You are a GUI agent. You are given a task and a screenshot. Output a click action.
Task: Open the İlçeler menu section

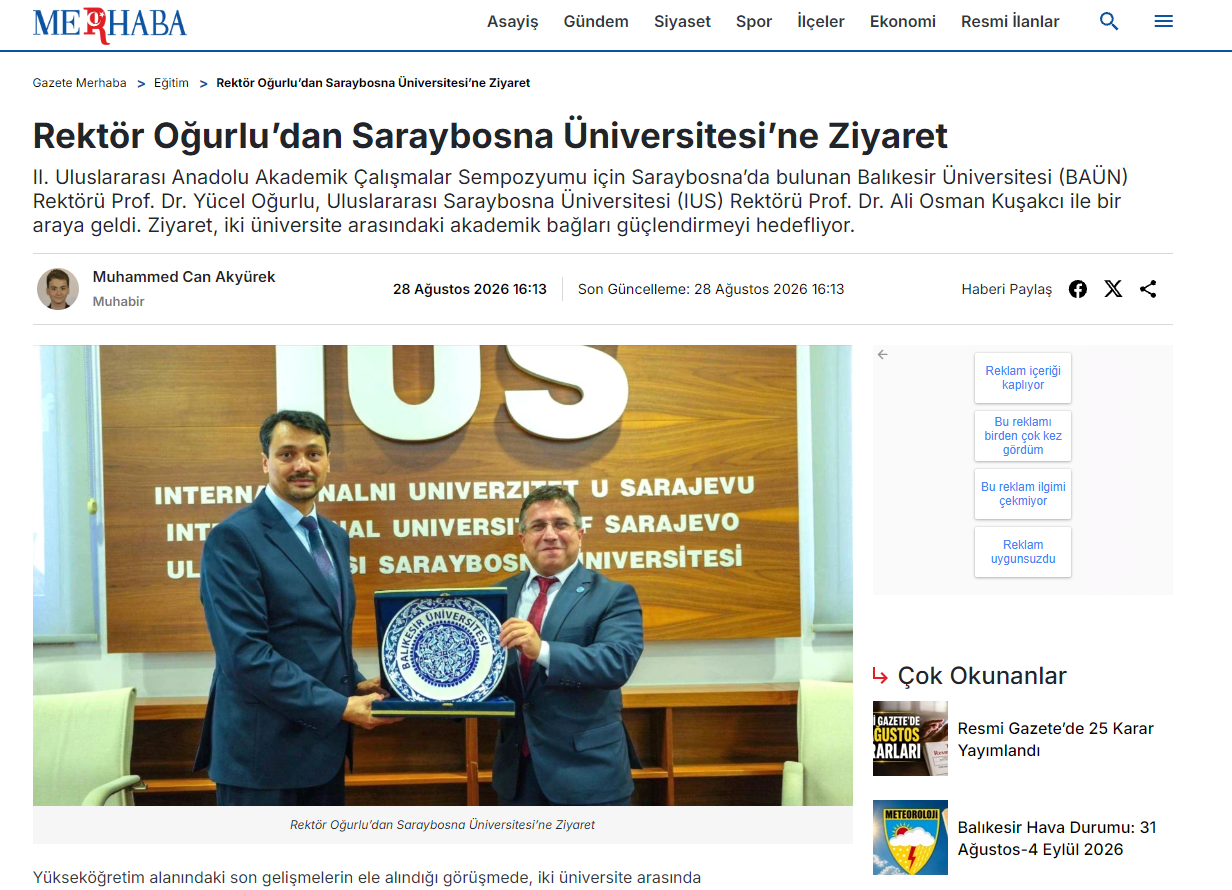(x=821, y=22)
